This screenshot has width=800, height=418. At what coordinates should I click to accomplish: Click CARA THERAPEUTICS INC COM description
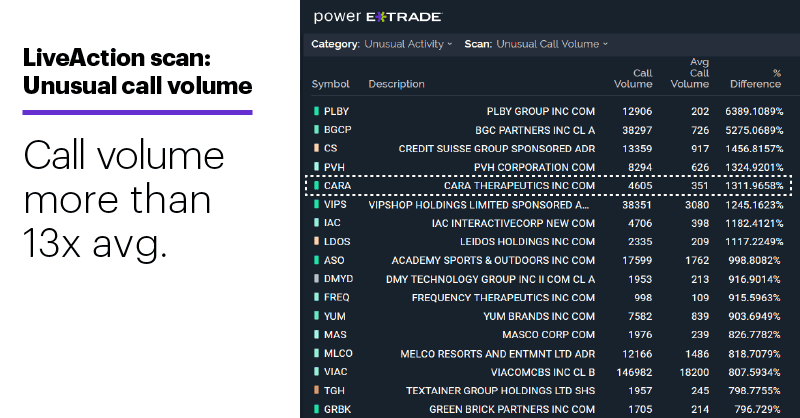pyautogui.click(x=519, y=186)
